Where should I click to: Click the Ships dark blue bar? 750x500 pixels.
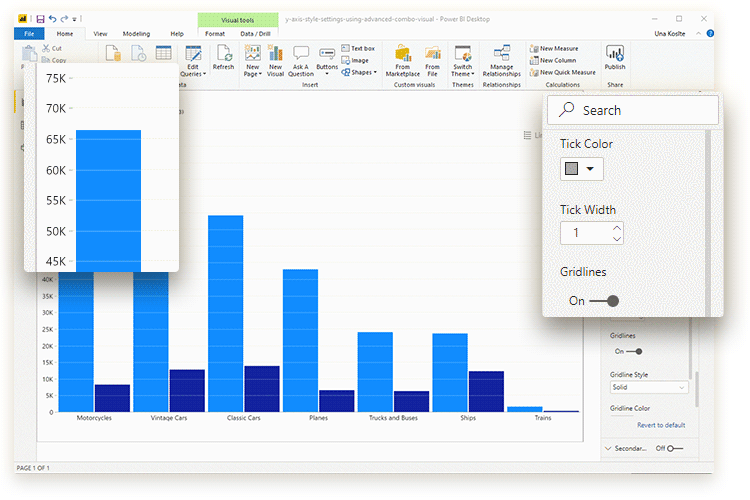click(486, 391)
